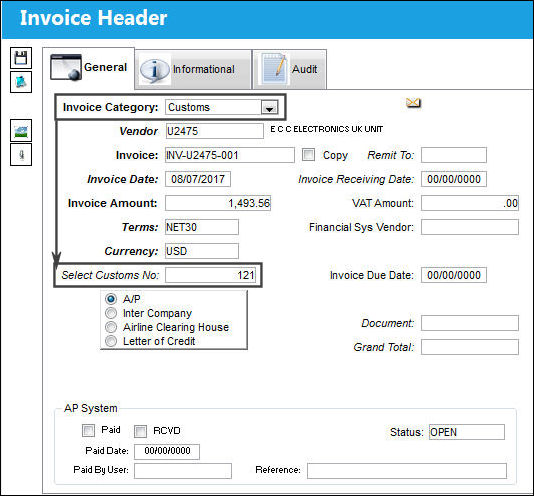534x496 pixels.
Task: Open the Audit tab
Action: (x=289, y=69)
